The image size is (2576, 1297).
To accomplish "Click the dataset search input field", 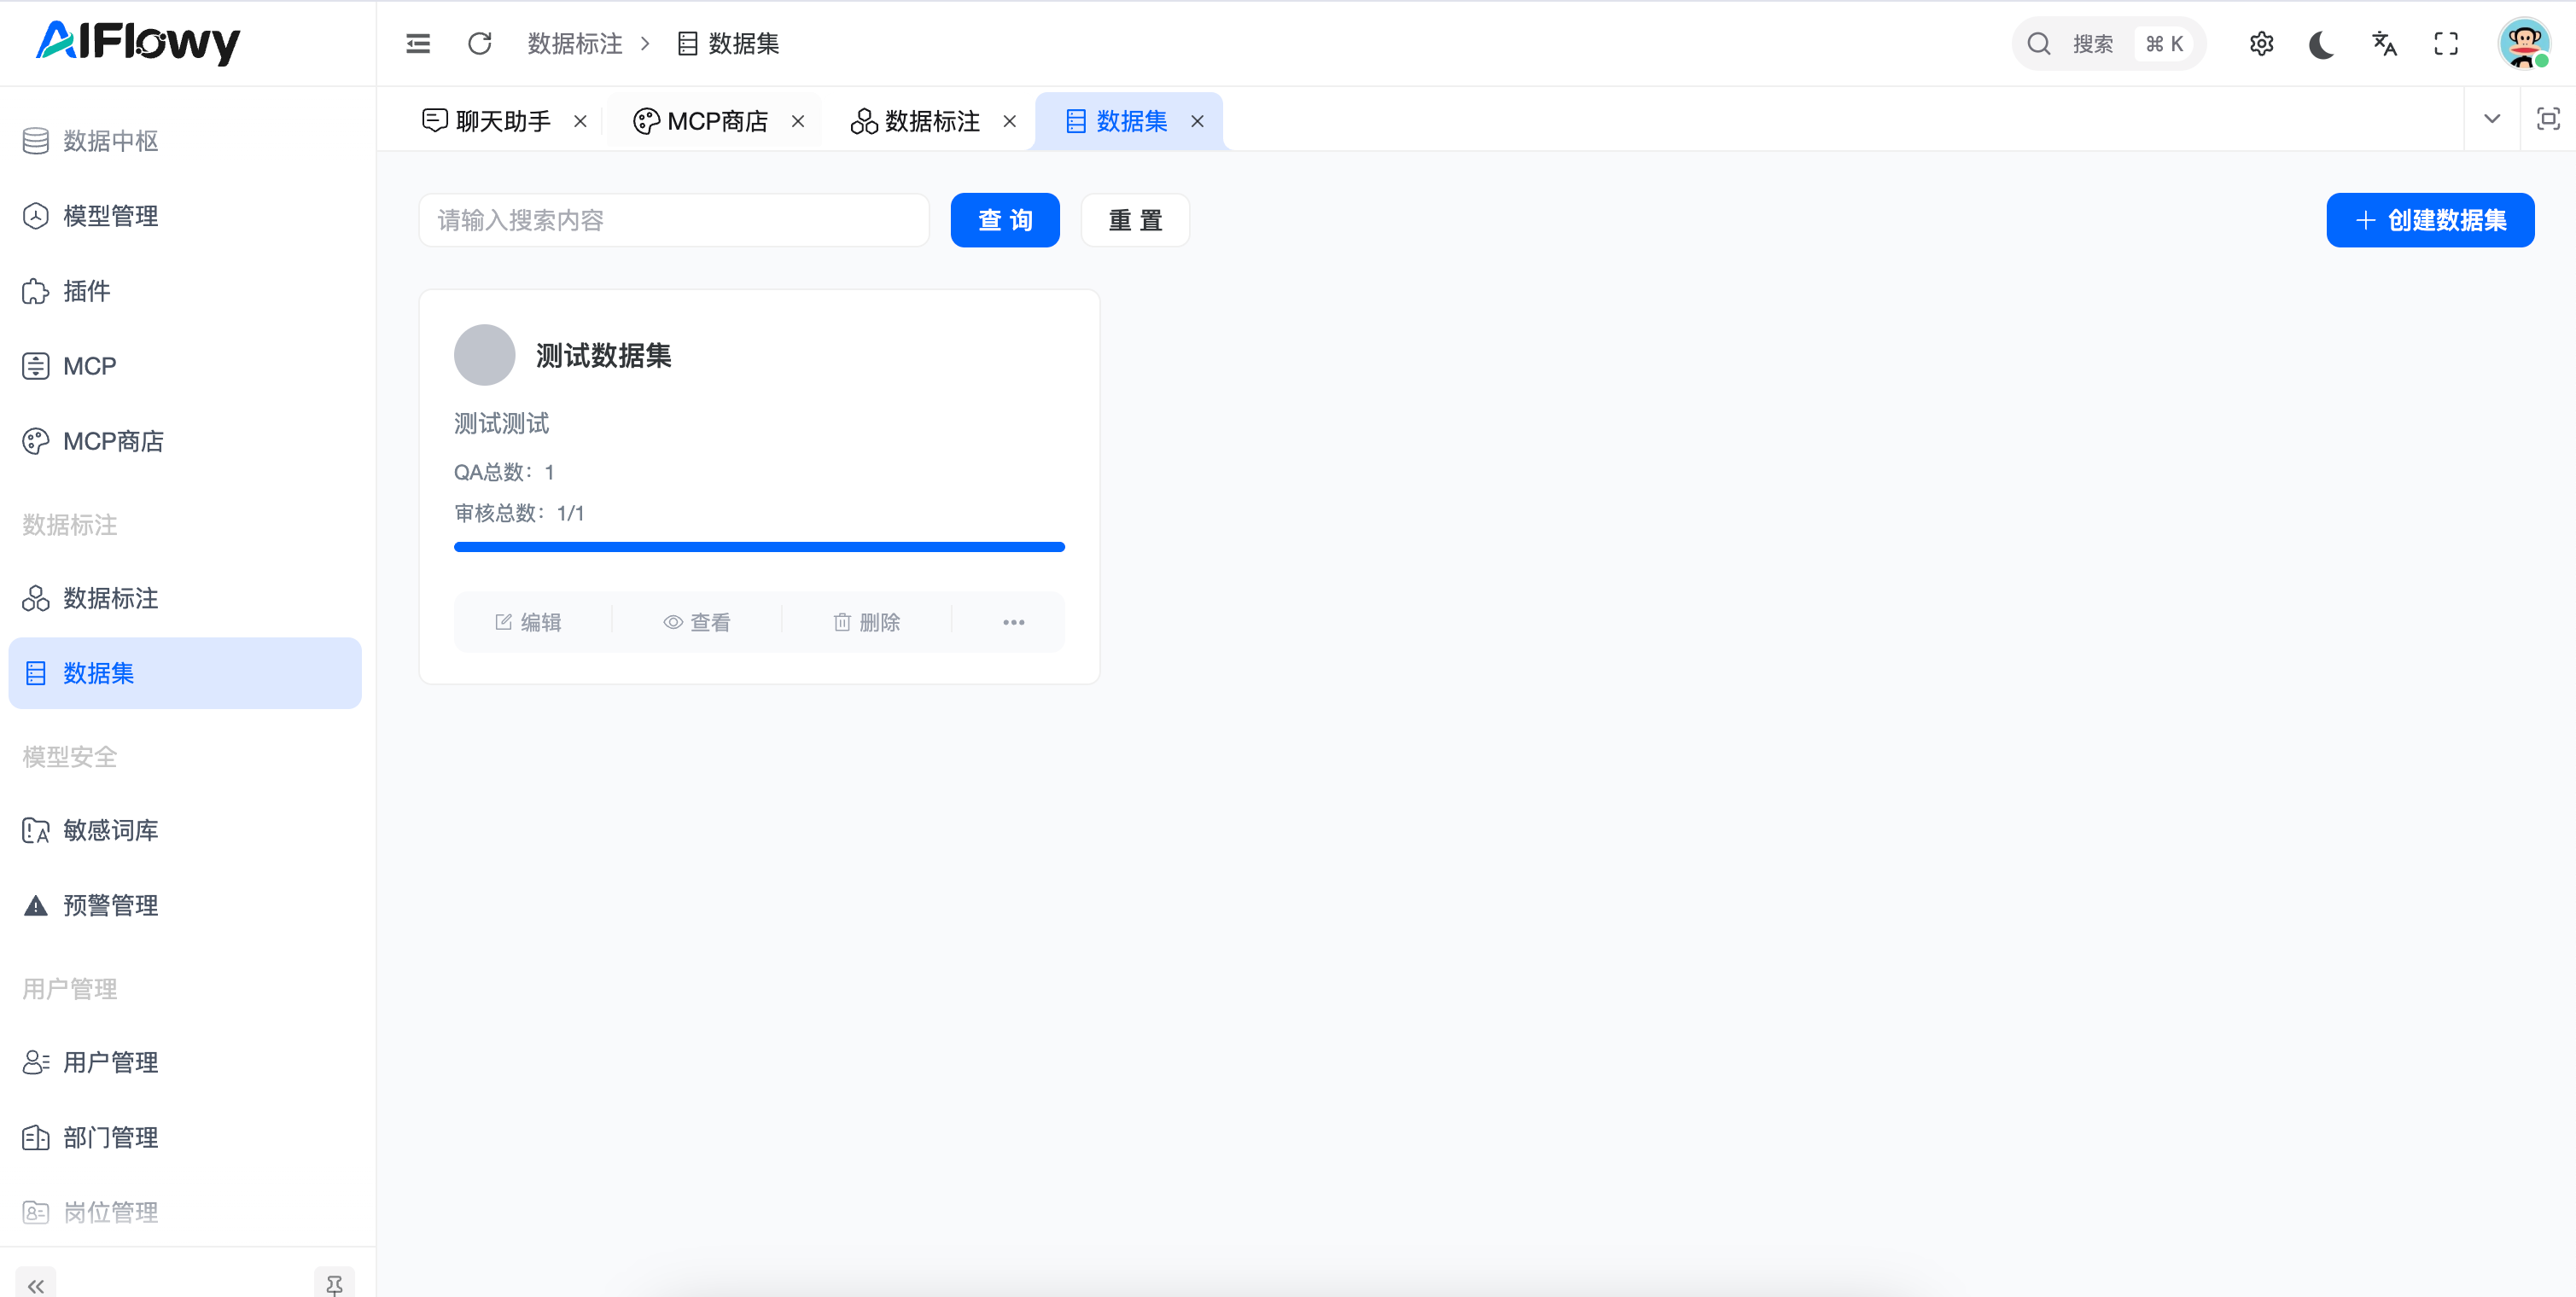I will click(673, 220).
